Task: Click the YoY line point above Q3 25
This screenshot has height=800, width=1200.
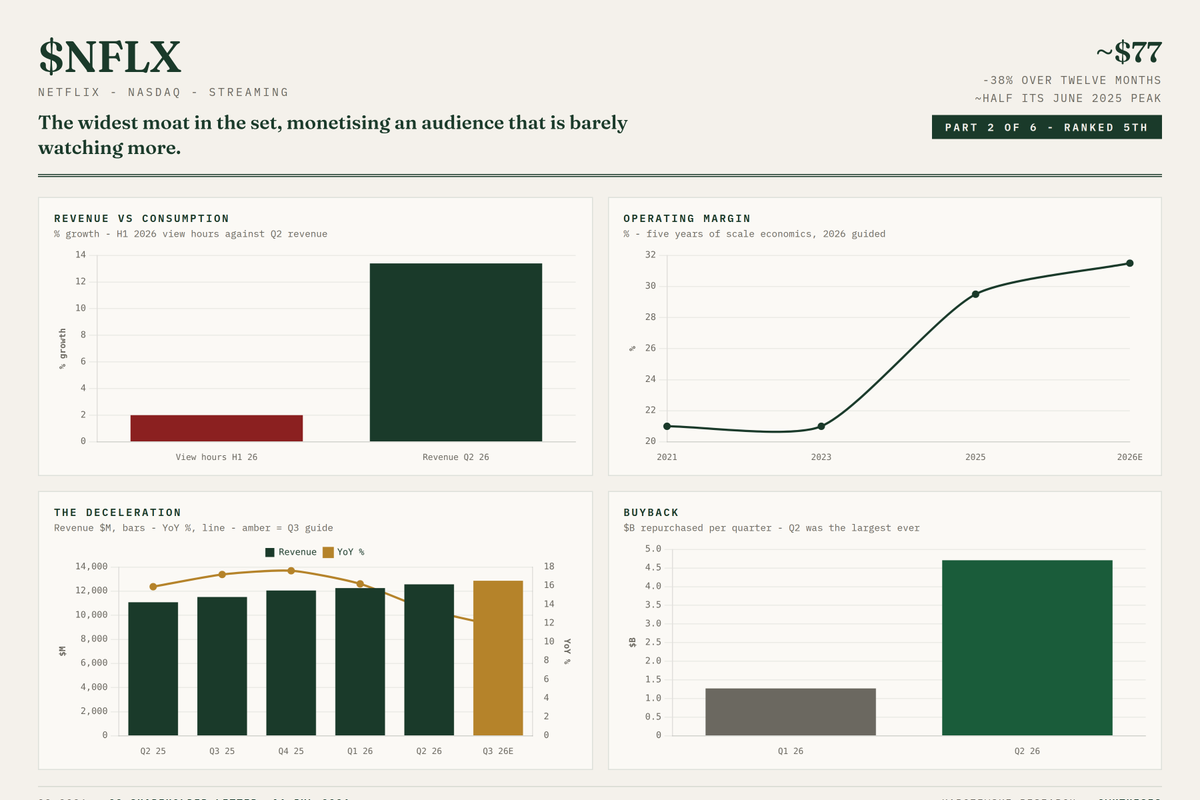Action: [222, 574]
